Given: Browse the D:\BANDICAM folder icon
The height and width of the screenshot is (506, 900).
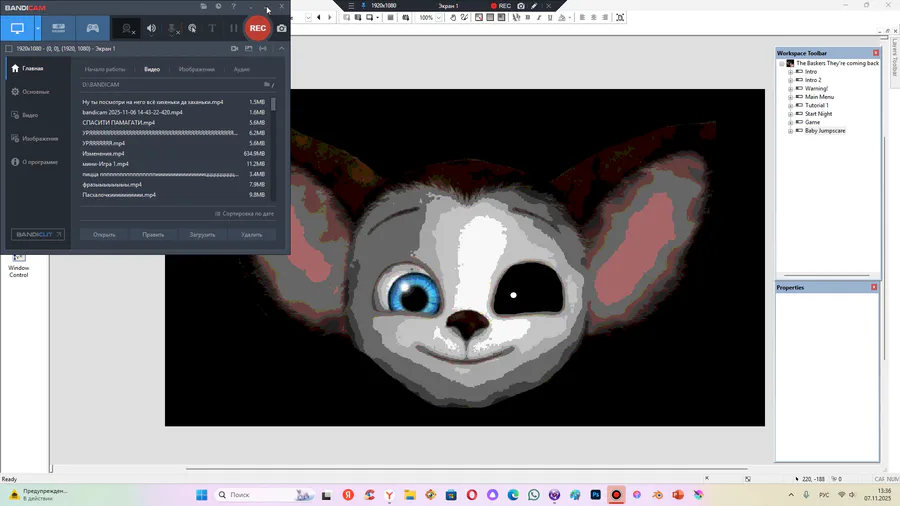Looking at the screenshot, I should pos(267,84).
